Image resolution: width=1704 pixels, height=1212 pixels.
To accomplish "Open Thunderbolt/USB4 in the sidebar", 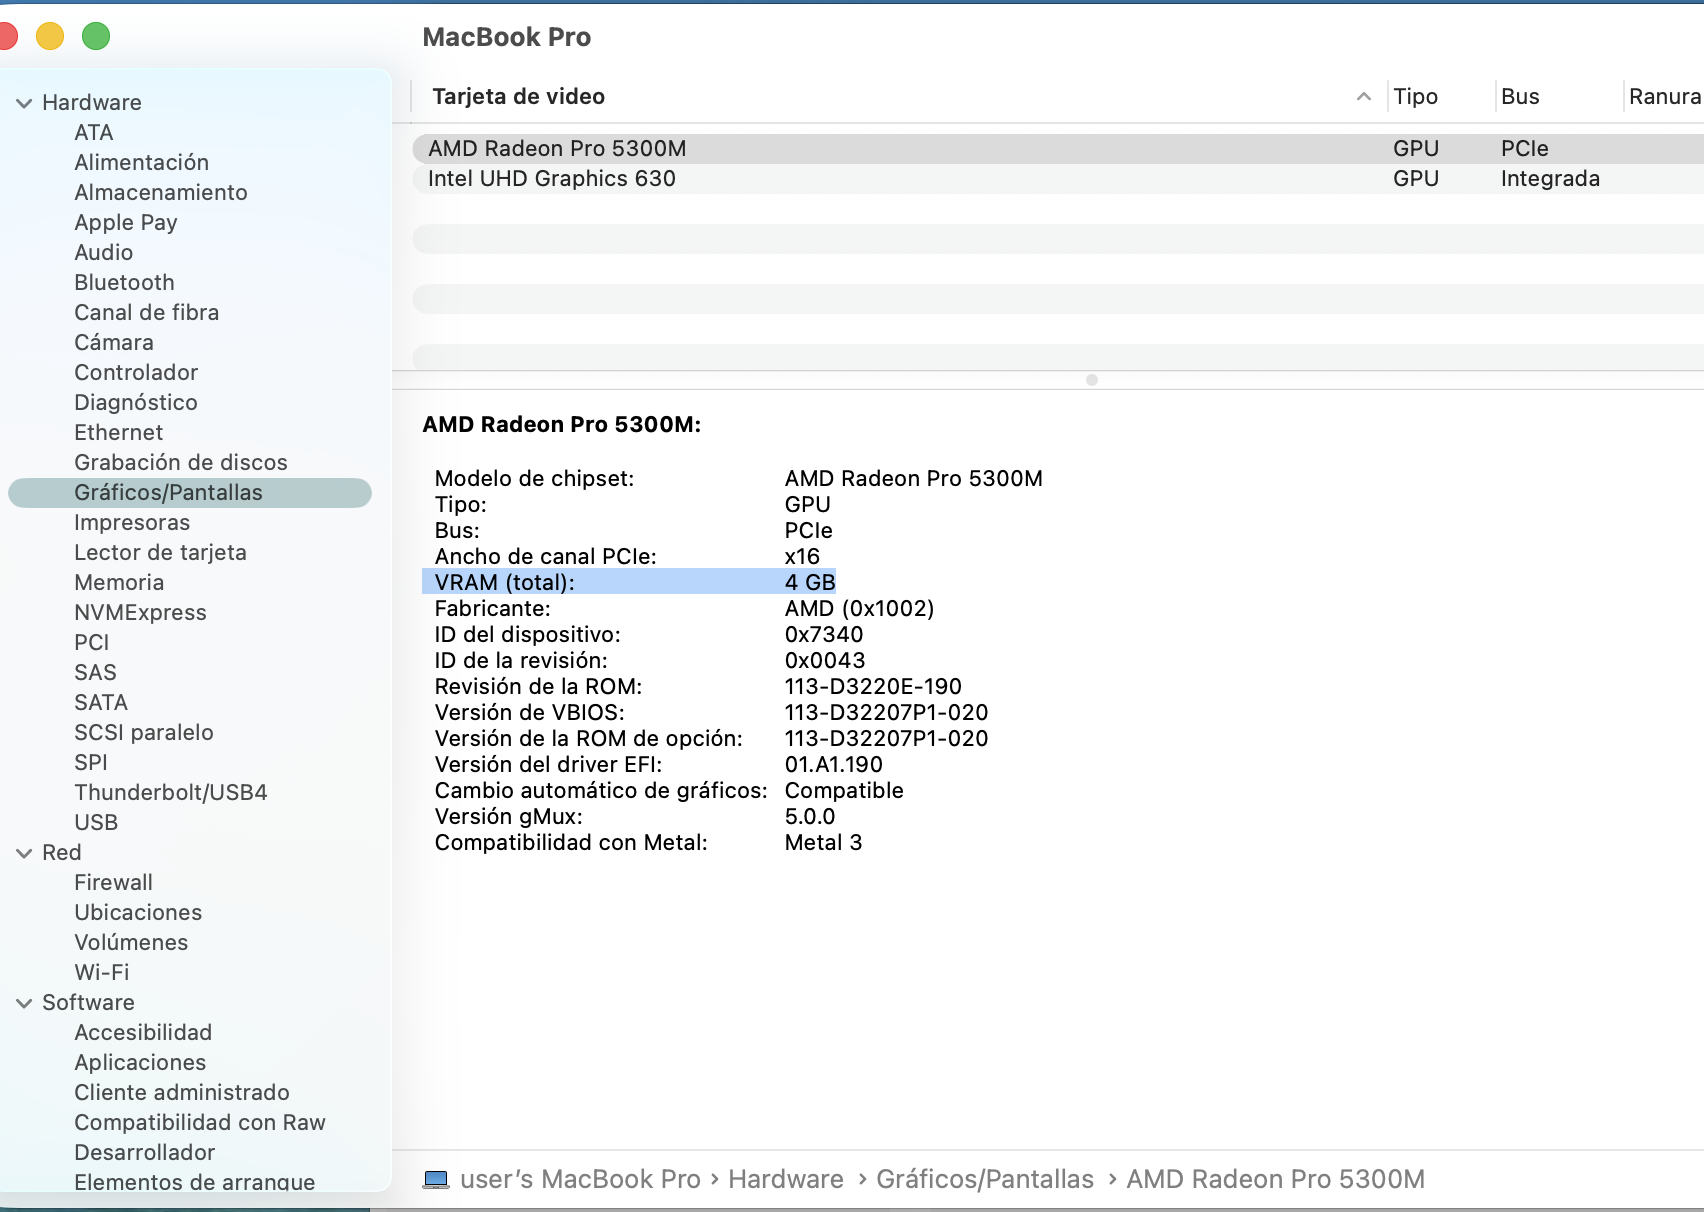I will pos(171,793).
